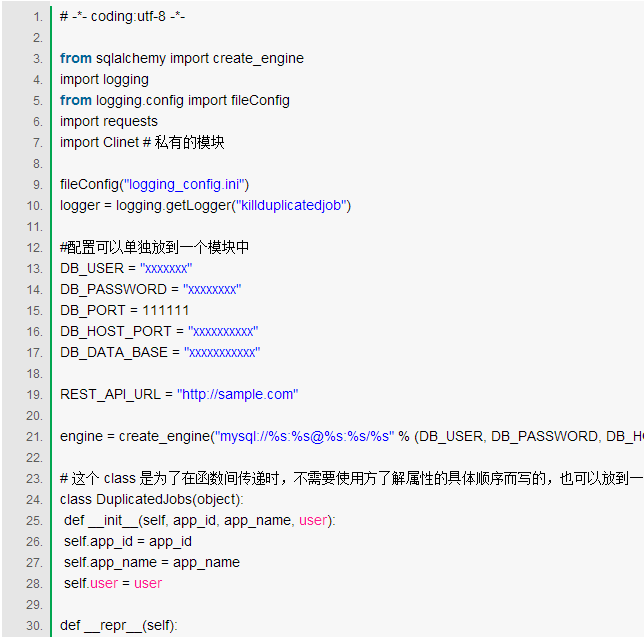Screen dimensions: 644x637
Task: Click the DB_DATA_BASE value string
Action: [x=222, y=352]
